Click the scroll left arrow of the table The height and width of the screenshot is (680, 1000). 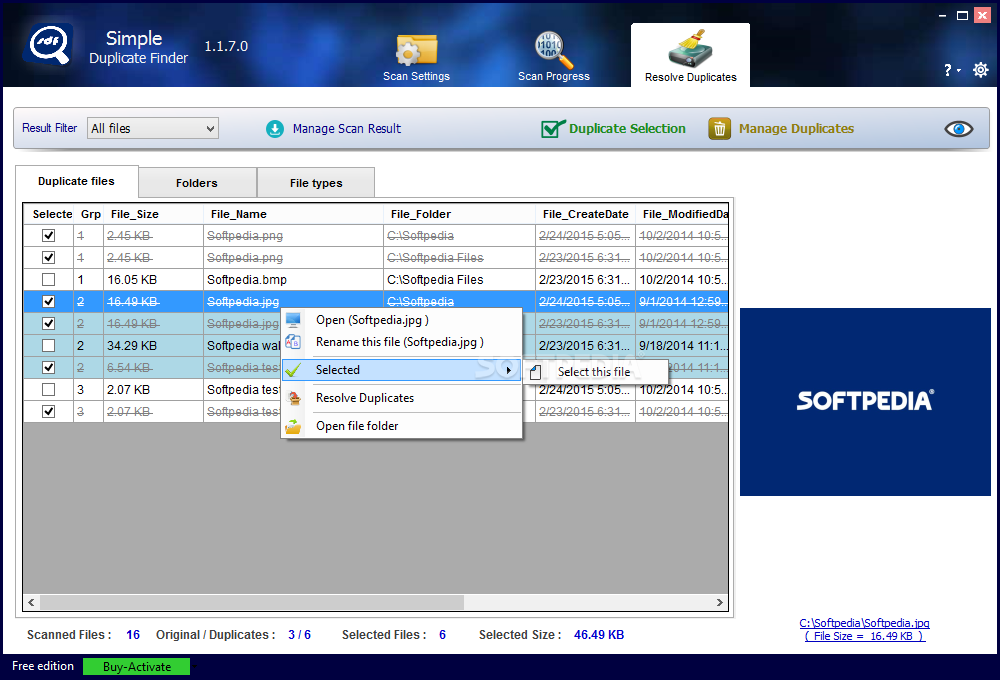point(31,602)
